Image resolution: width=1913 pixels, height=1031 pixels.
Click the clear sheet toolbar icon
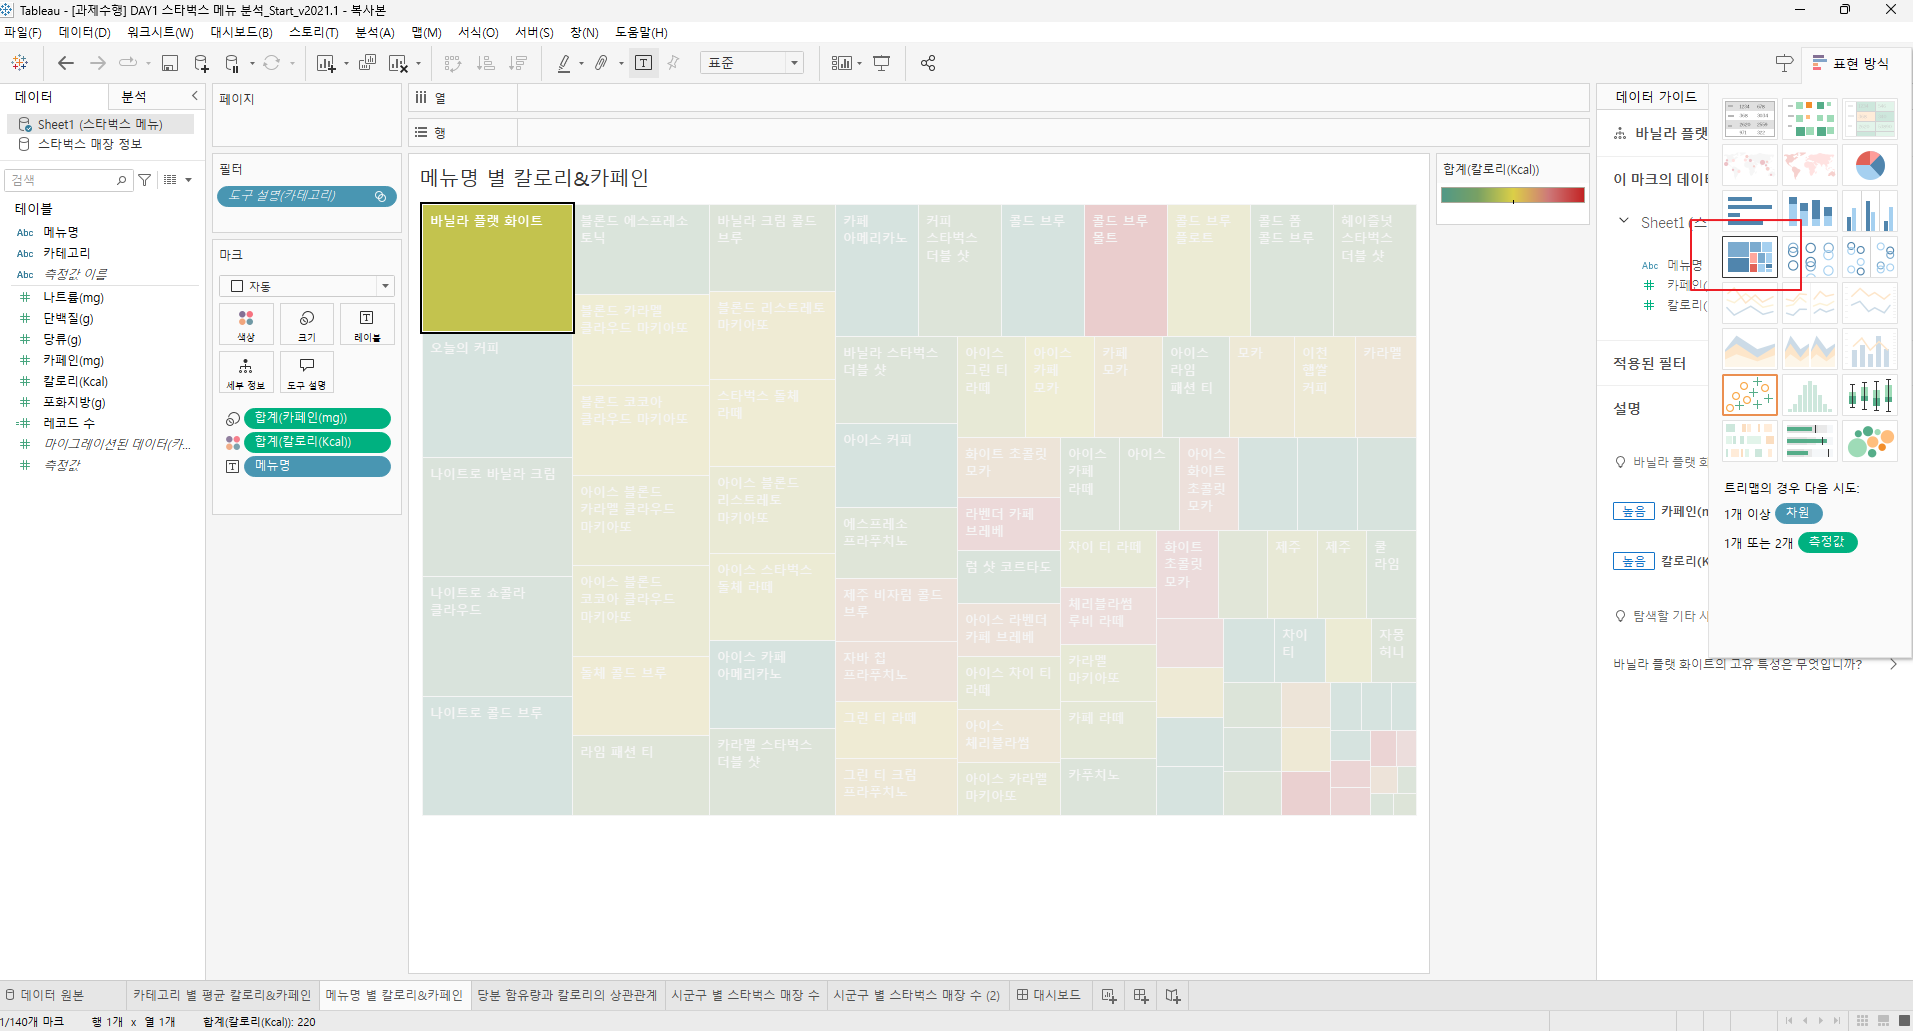pos(397,63)
